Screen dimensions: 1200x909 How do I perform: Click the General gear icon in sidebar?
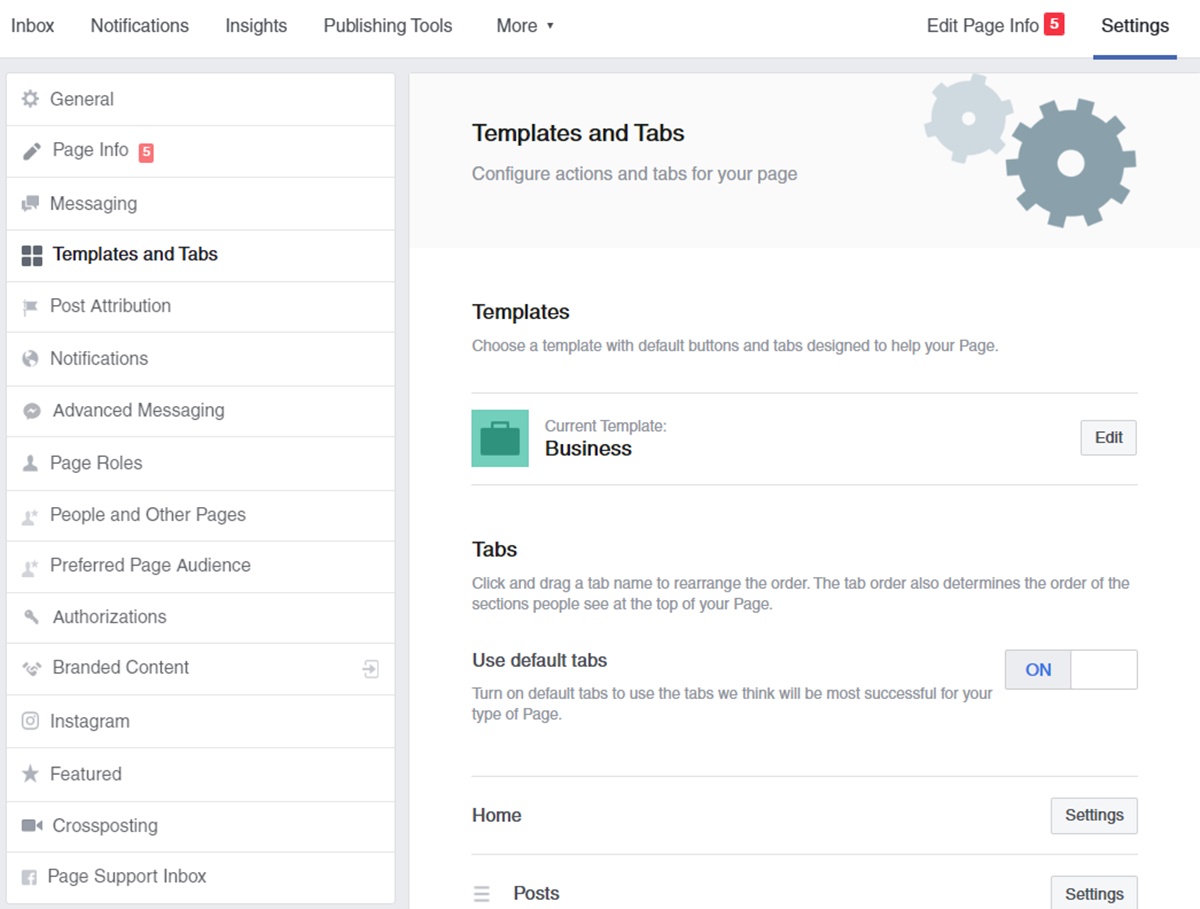pyautogui.click(x=30, y=99)
